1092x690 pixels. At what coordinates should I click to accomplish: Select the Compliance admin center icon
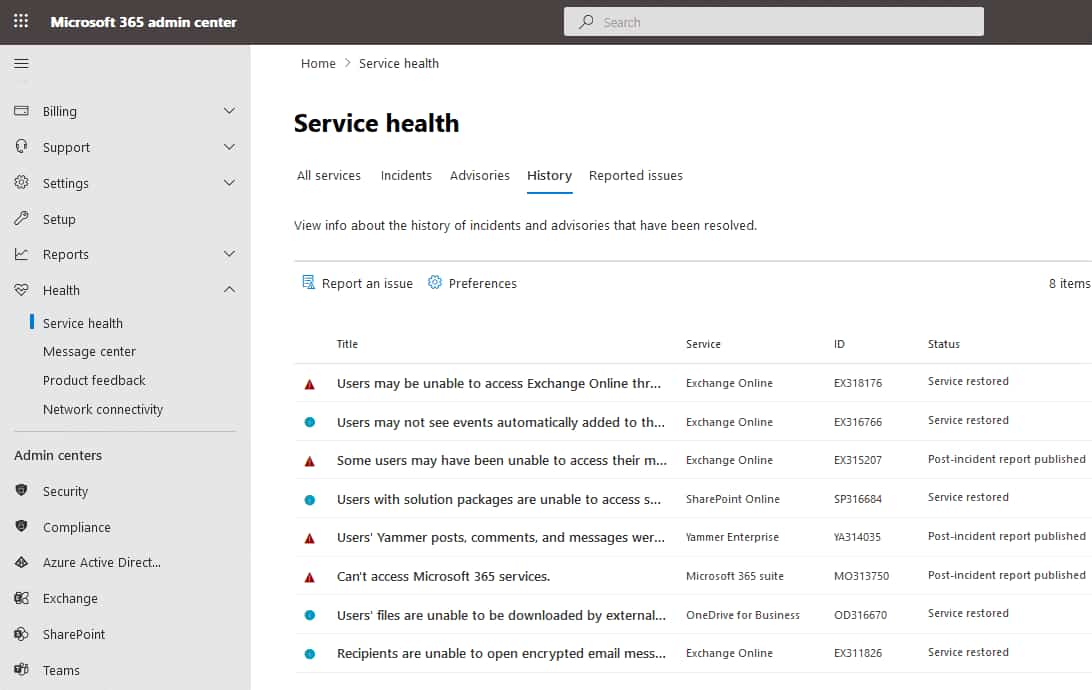21,527
